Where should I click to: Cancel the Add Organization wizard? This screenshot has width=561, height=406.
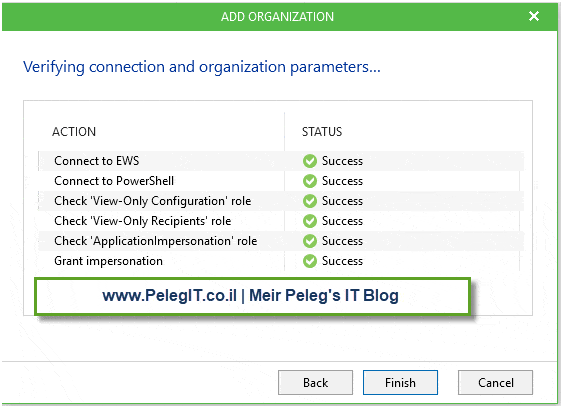496,383
